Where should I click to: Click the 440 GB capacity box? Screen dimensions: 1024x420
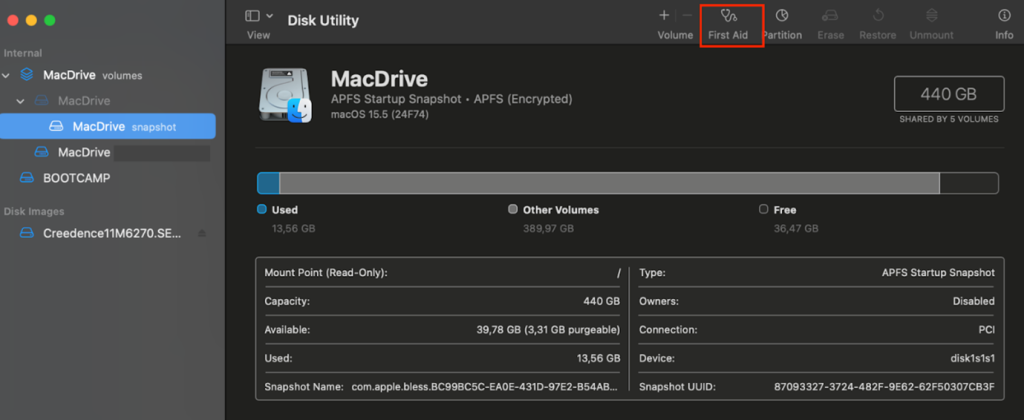coord(949,94)
